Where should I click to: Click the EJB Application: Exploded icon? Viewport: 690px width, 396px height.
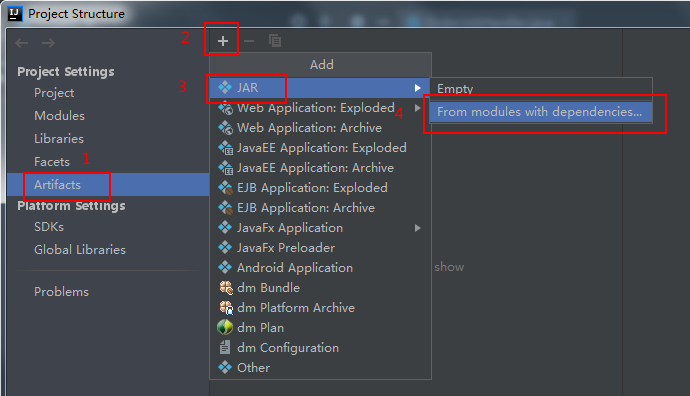pos(225,188)
